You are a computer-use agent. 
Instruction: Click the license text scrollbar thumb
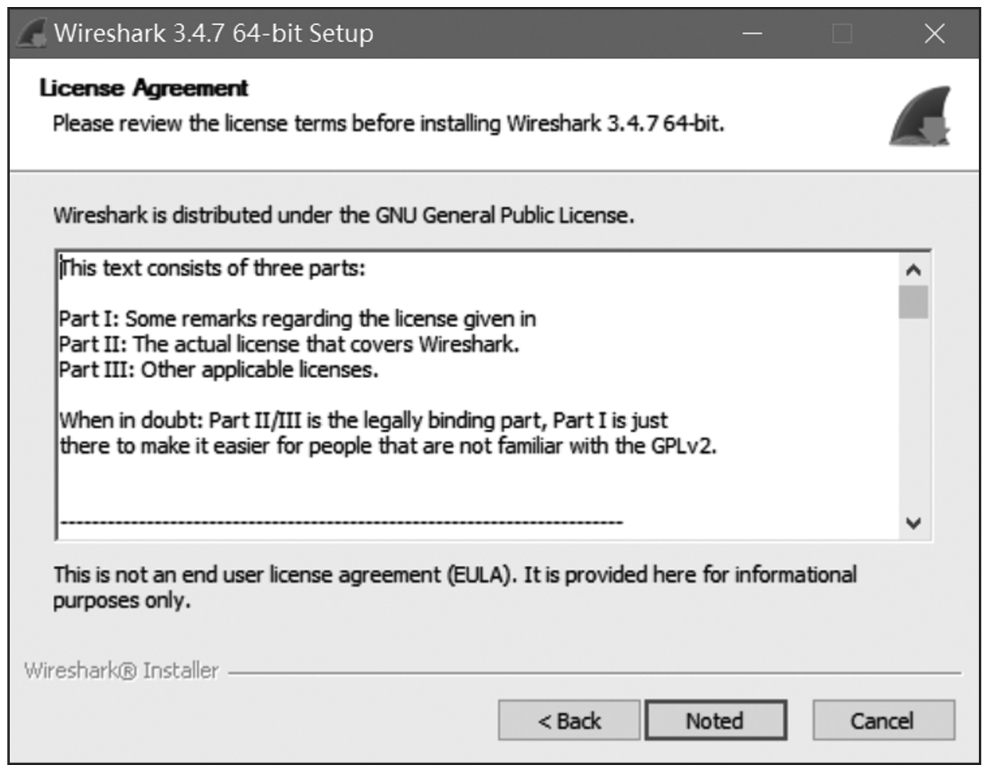913,301
